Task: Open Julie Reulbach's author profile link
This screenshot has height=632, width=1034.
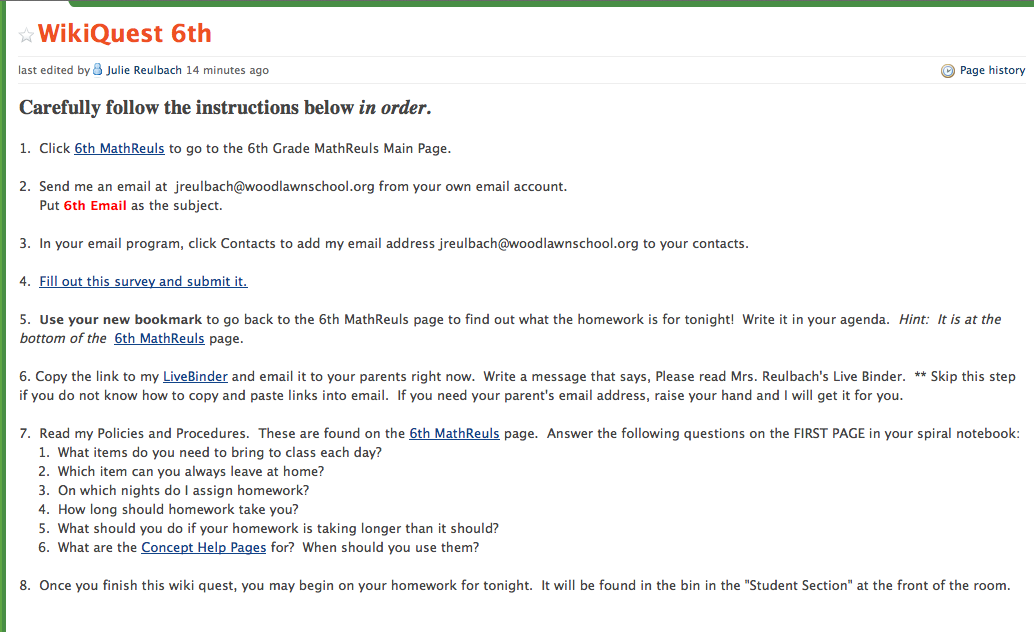Action: [x=144, y=71]
